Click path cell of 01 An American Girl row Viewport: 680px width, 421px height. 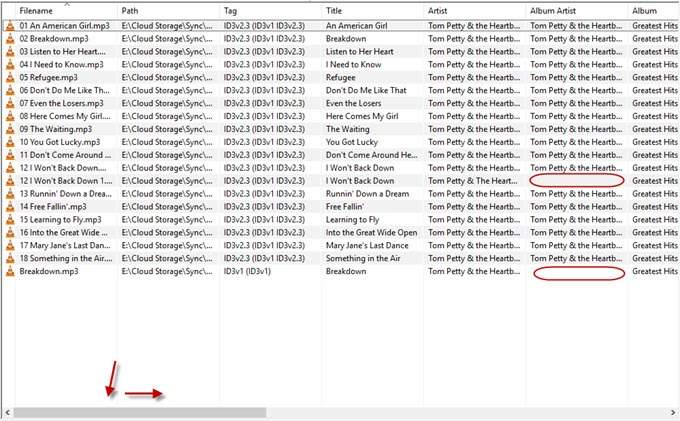click(x=167, y=26)
